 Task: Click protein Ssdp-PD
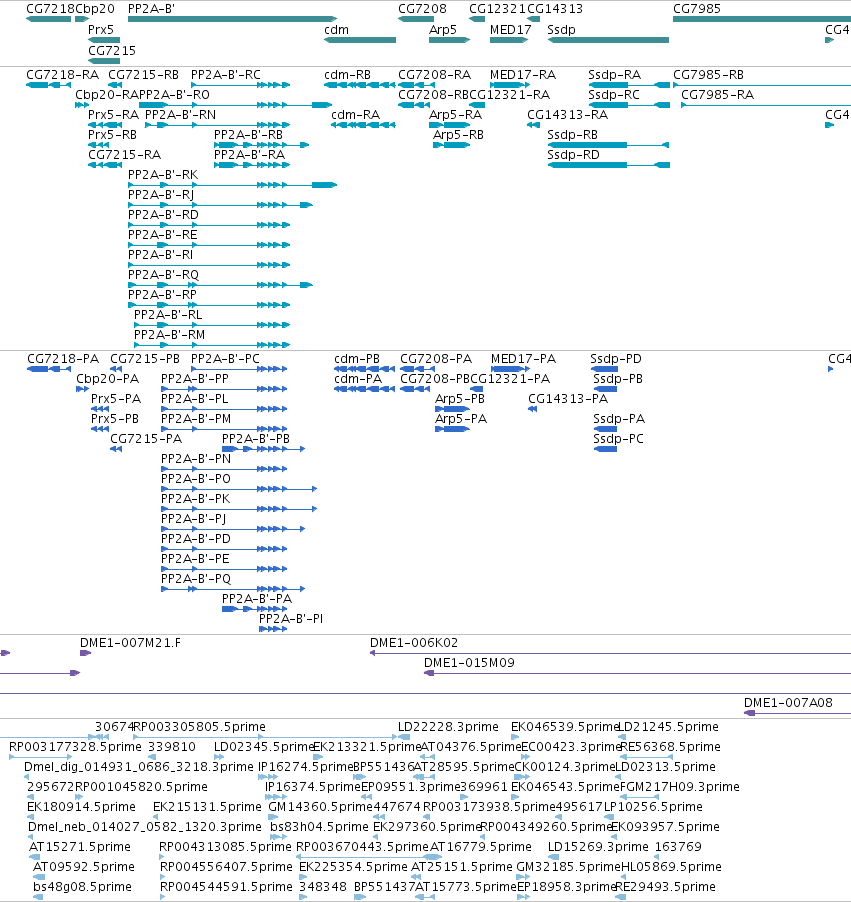[x=616, y=359]
